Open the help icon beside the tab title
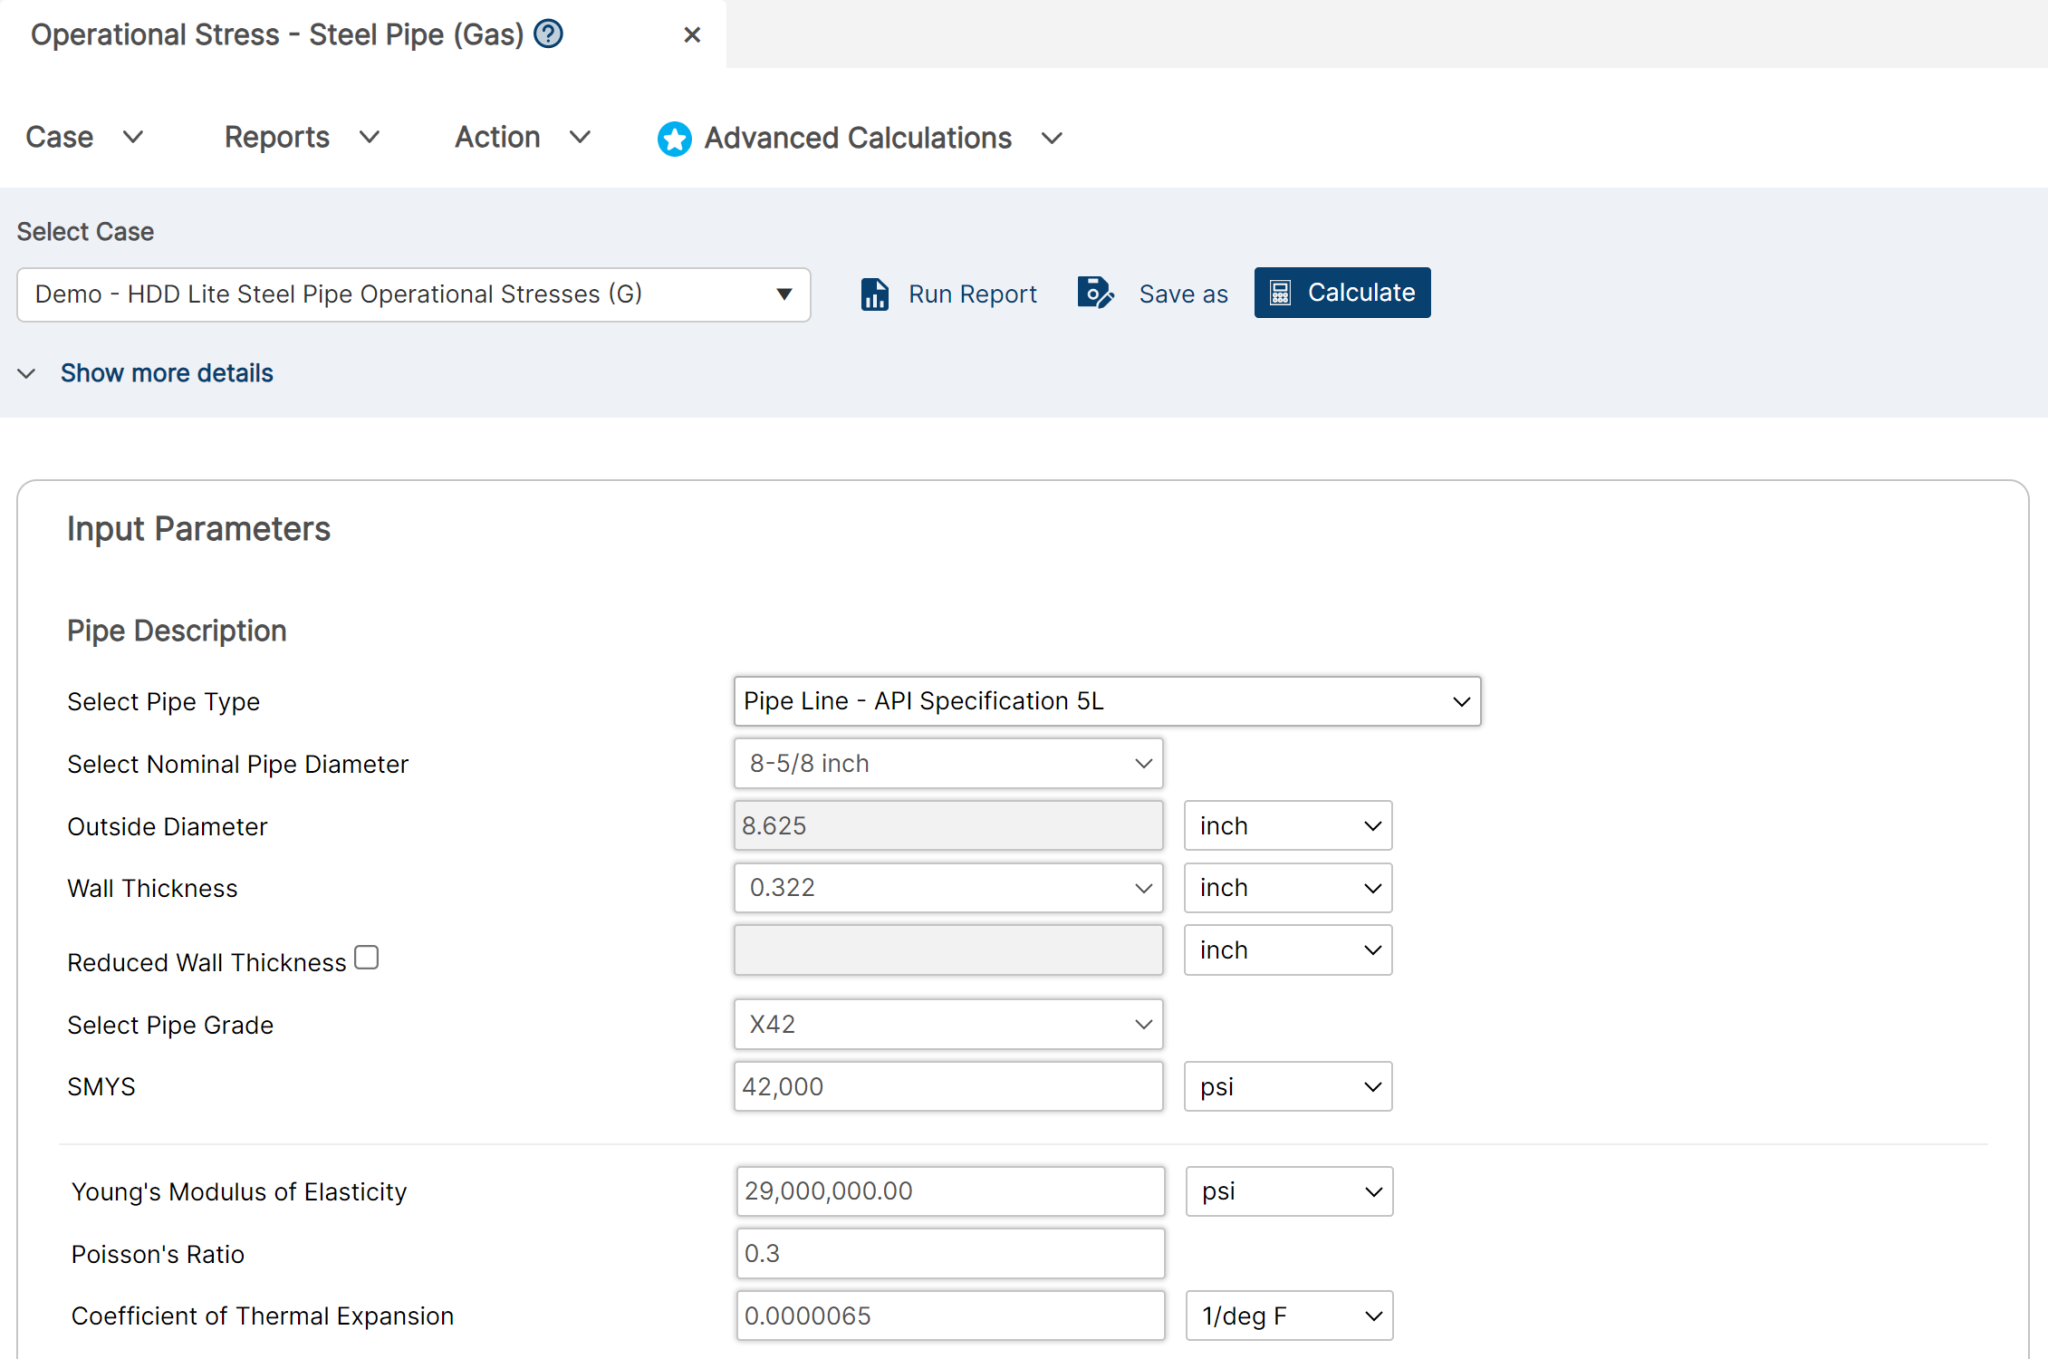 [547, 33]
